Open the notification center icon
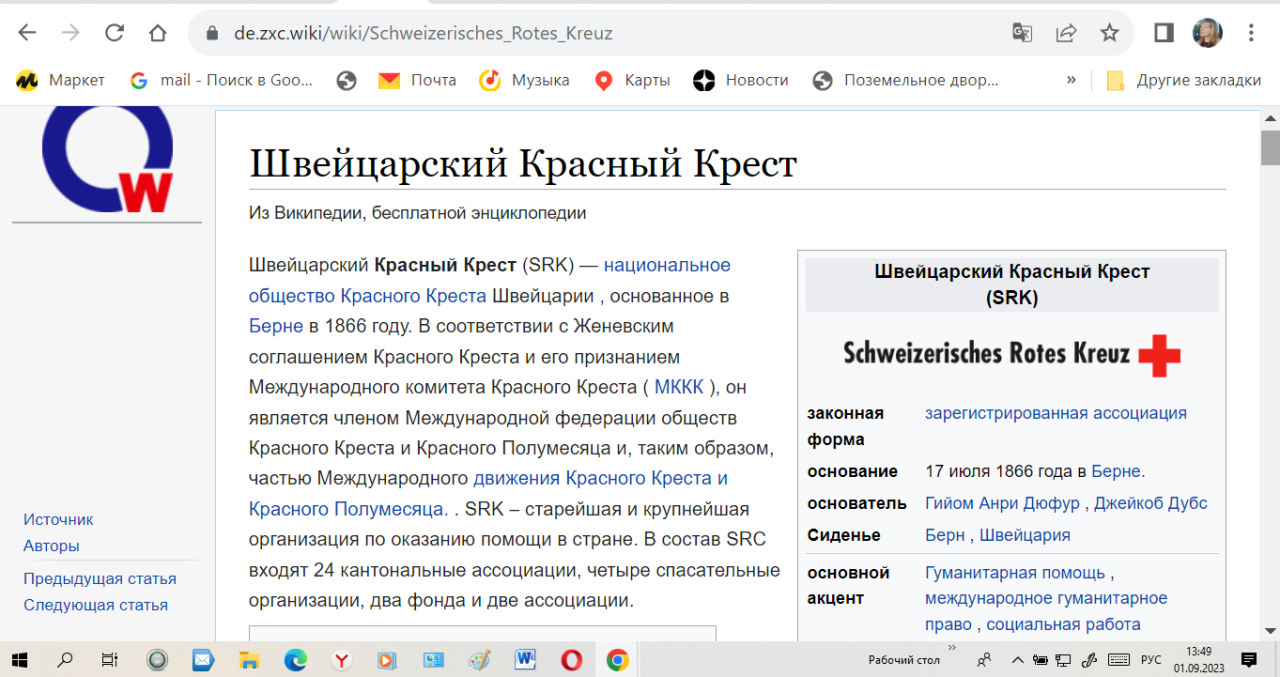Viewport: 1280px width, 677px height. coord(1249,660)
